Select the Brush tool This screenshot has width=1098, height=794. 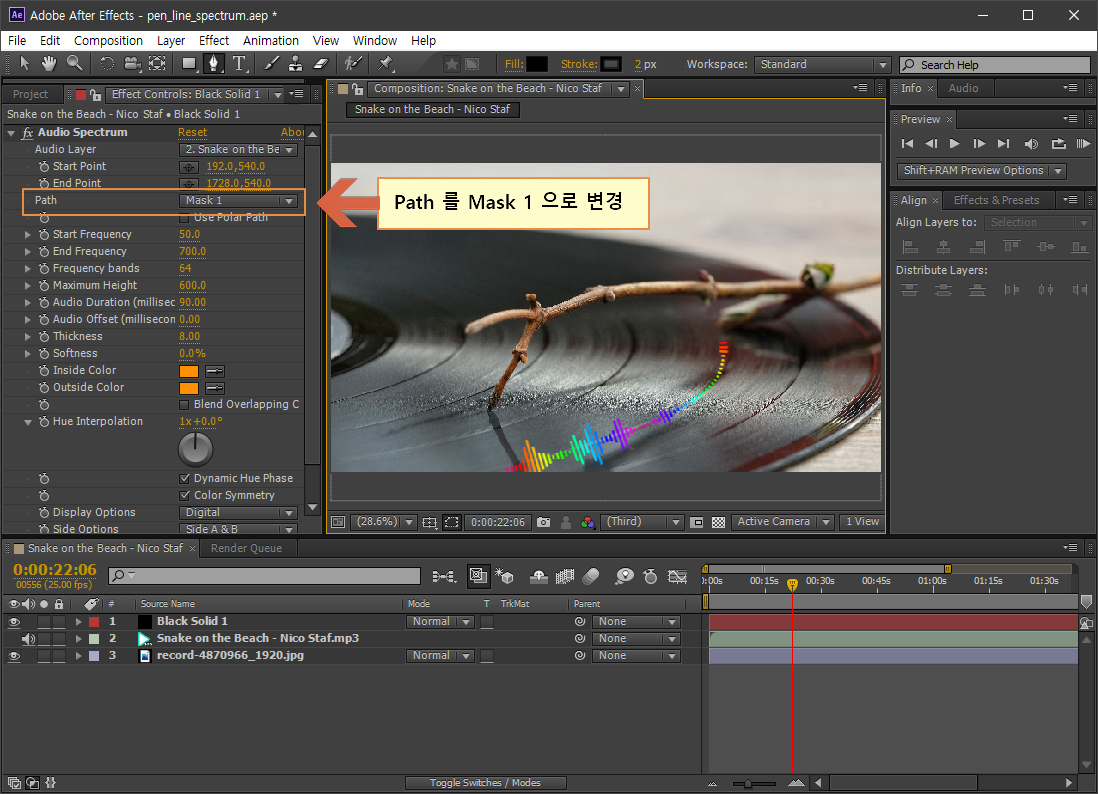pyautogui.click(x=272, y=64)
